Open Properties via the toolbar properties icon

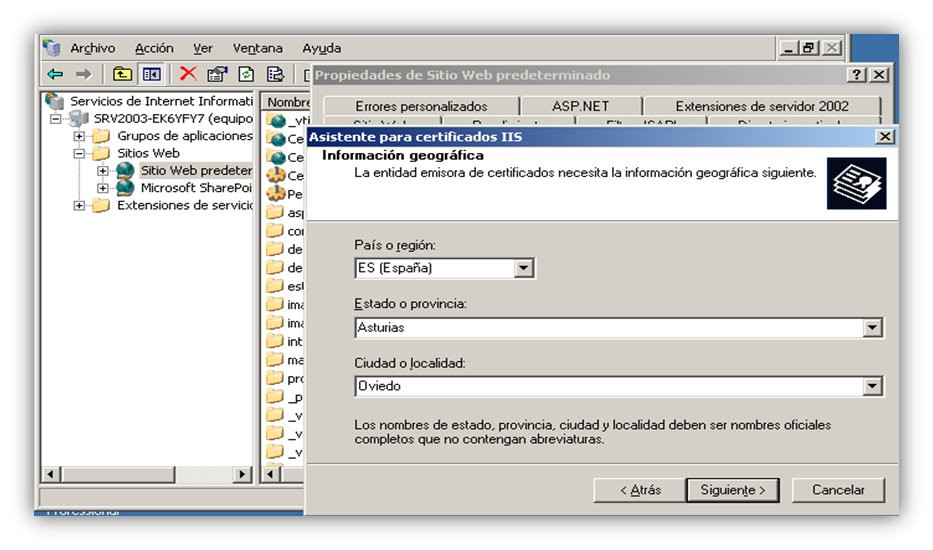tap(217, 74)
